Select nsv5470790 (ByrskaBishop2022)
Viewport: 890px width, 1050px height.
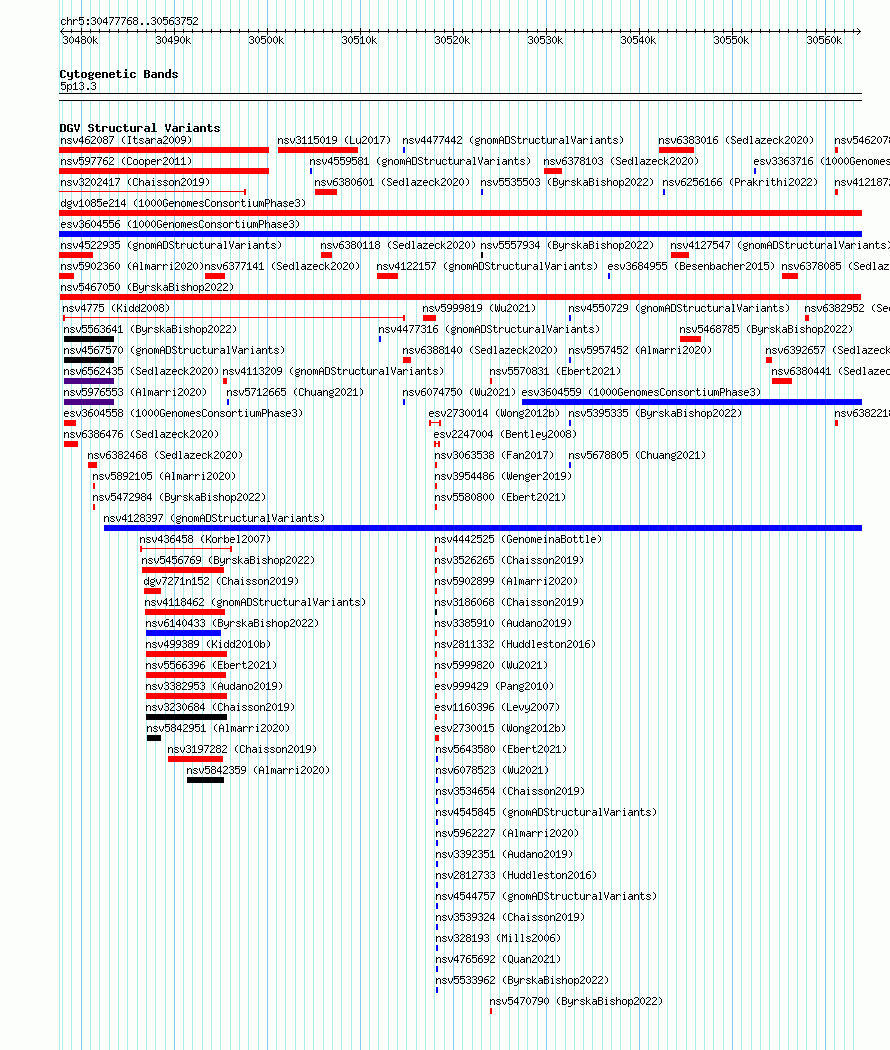click(x=576, y=1001)
